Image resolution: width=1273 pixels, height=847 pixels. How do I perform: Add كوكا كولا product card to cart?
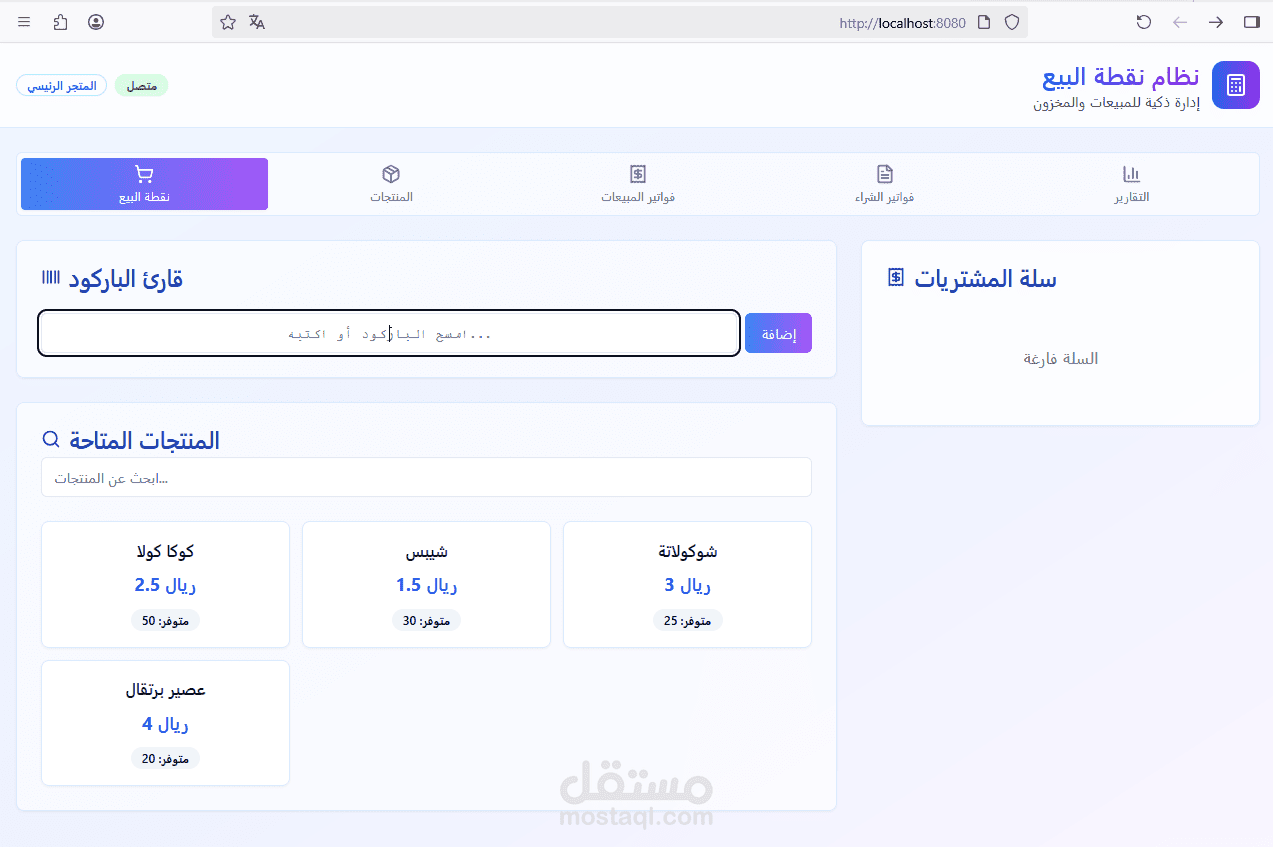tap(165, 584)
